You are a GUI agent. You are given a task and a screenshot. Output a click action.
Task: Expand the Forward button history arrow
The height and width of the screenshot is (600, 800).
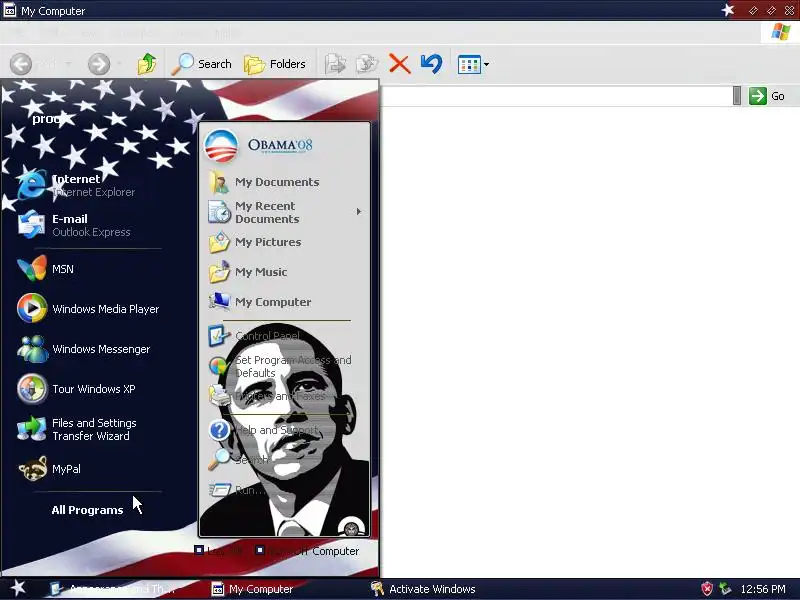pos(119,64)
